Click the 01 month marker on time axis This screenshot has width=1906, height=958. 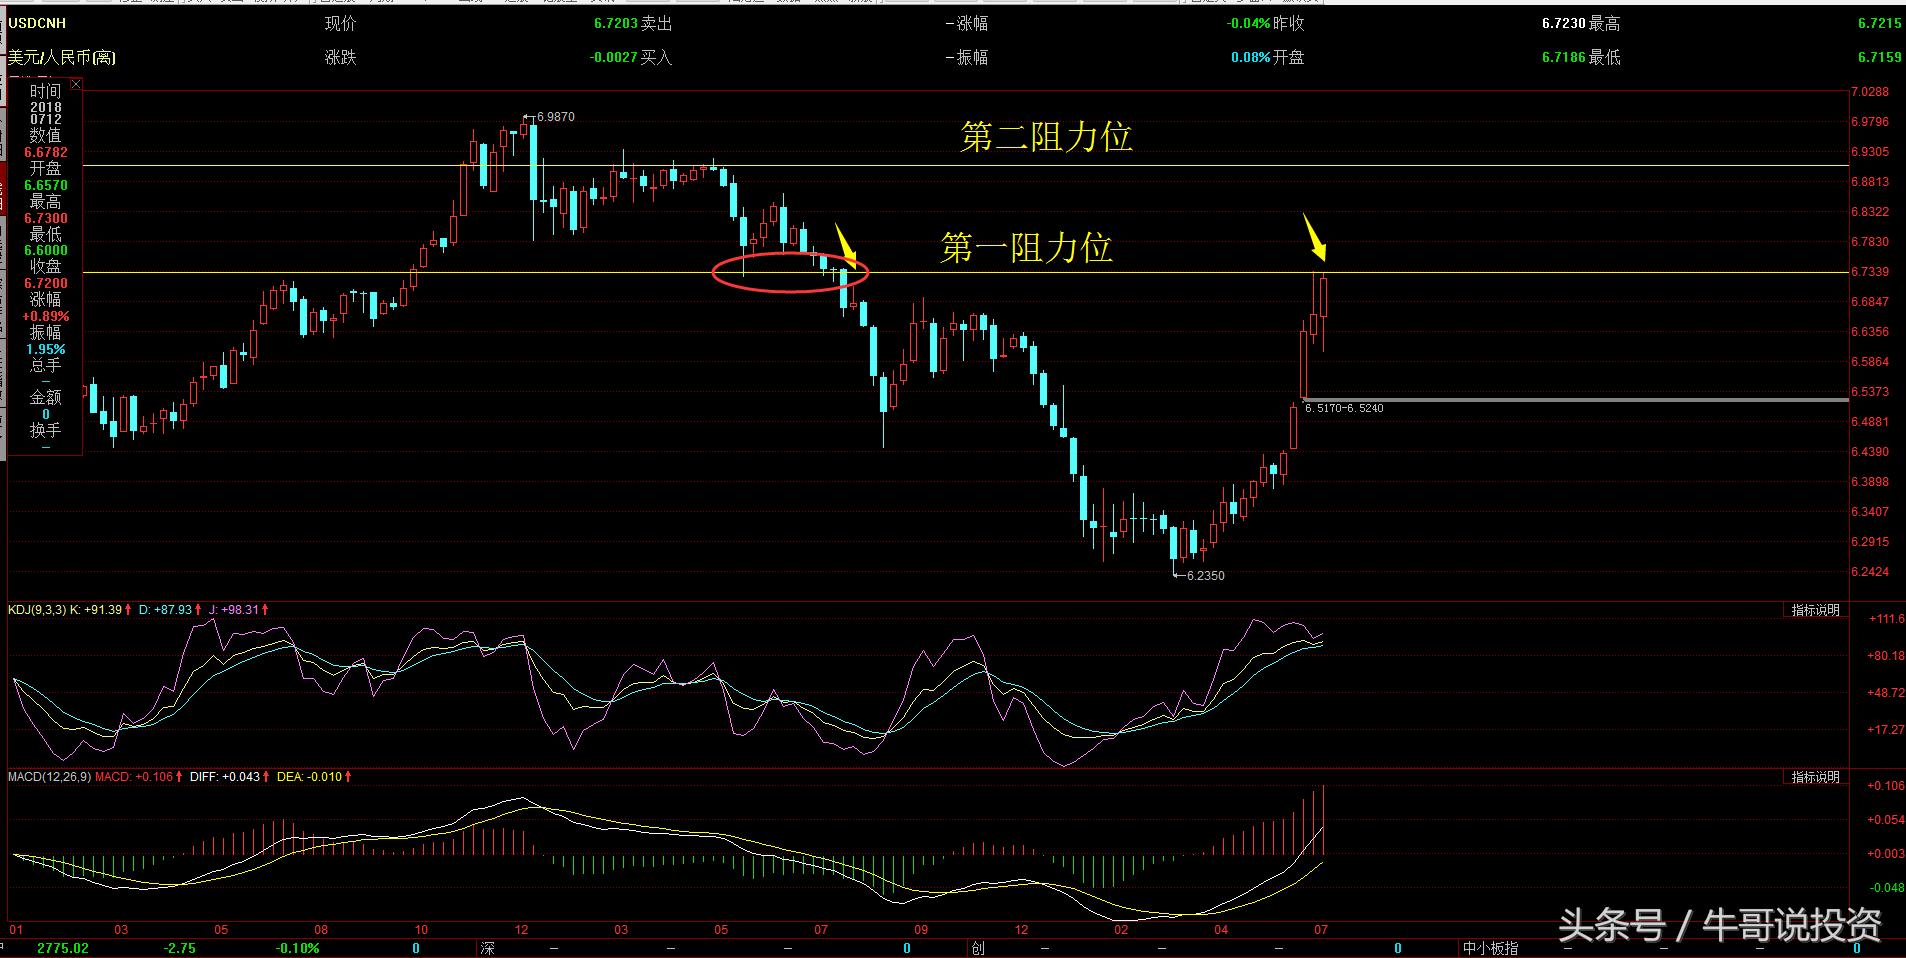(x=15, y=930)
